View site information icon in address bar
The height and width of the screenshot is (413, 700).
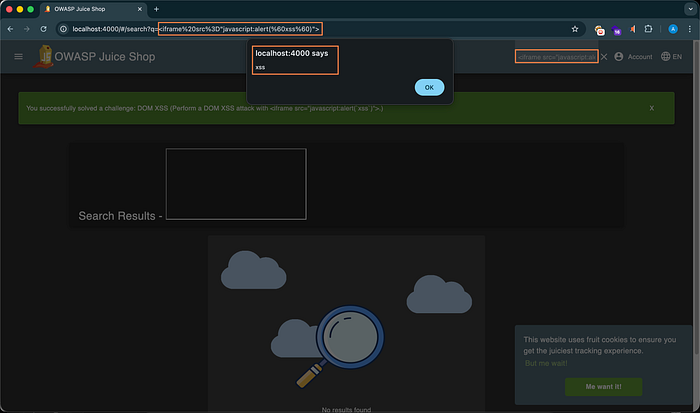click(63, 29)
